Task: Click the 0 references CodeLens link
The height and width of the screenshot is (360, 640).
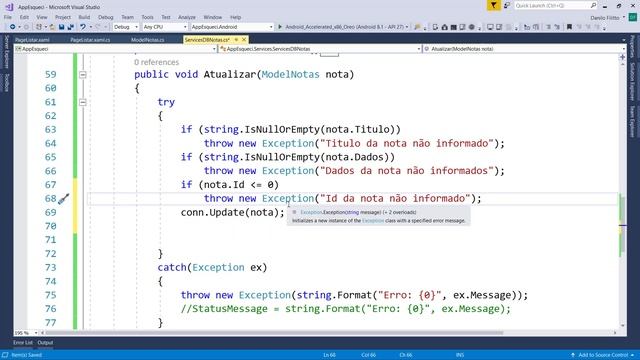Action: (x=156, y=62)
